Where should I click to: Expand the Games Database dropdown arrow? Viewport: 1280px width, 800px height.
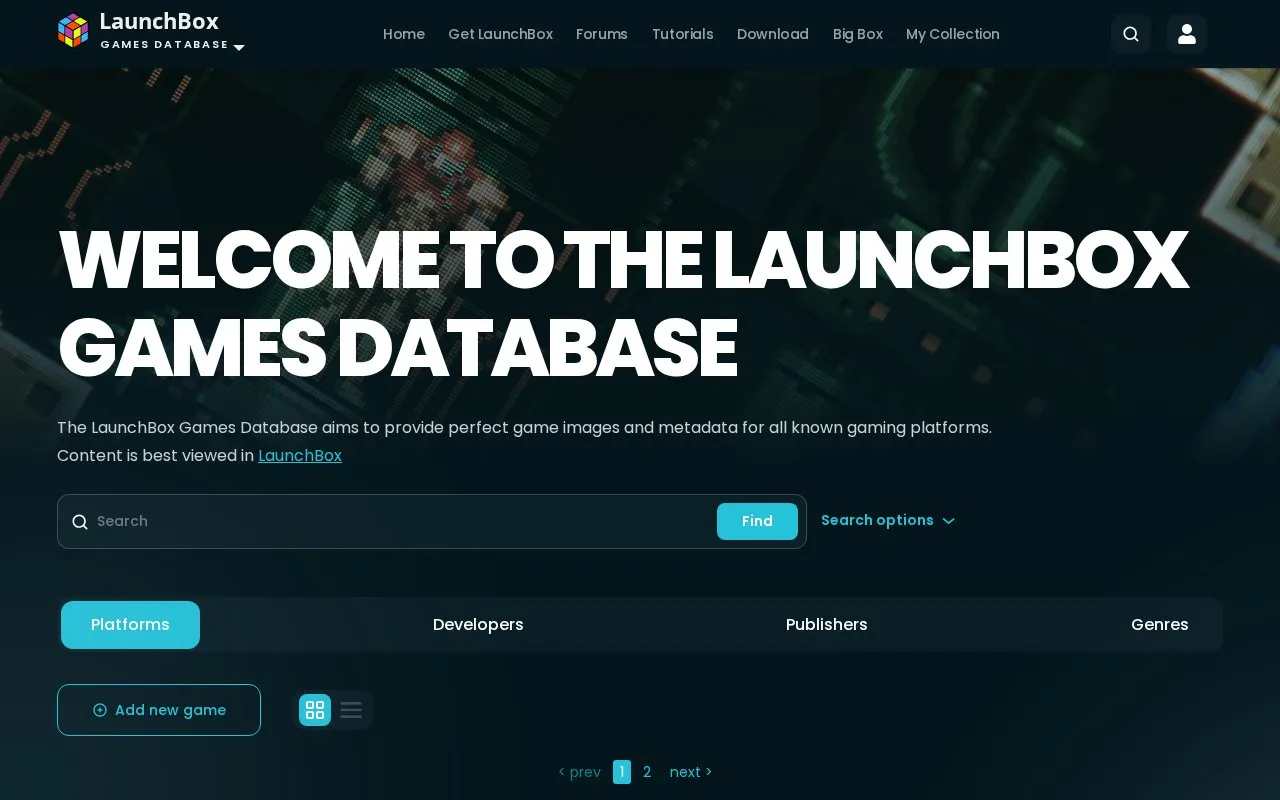pos(239,47)
